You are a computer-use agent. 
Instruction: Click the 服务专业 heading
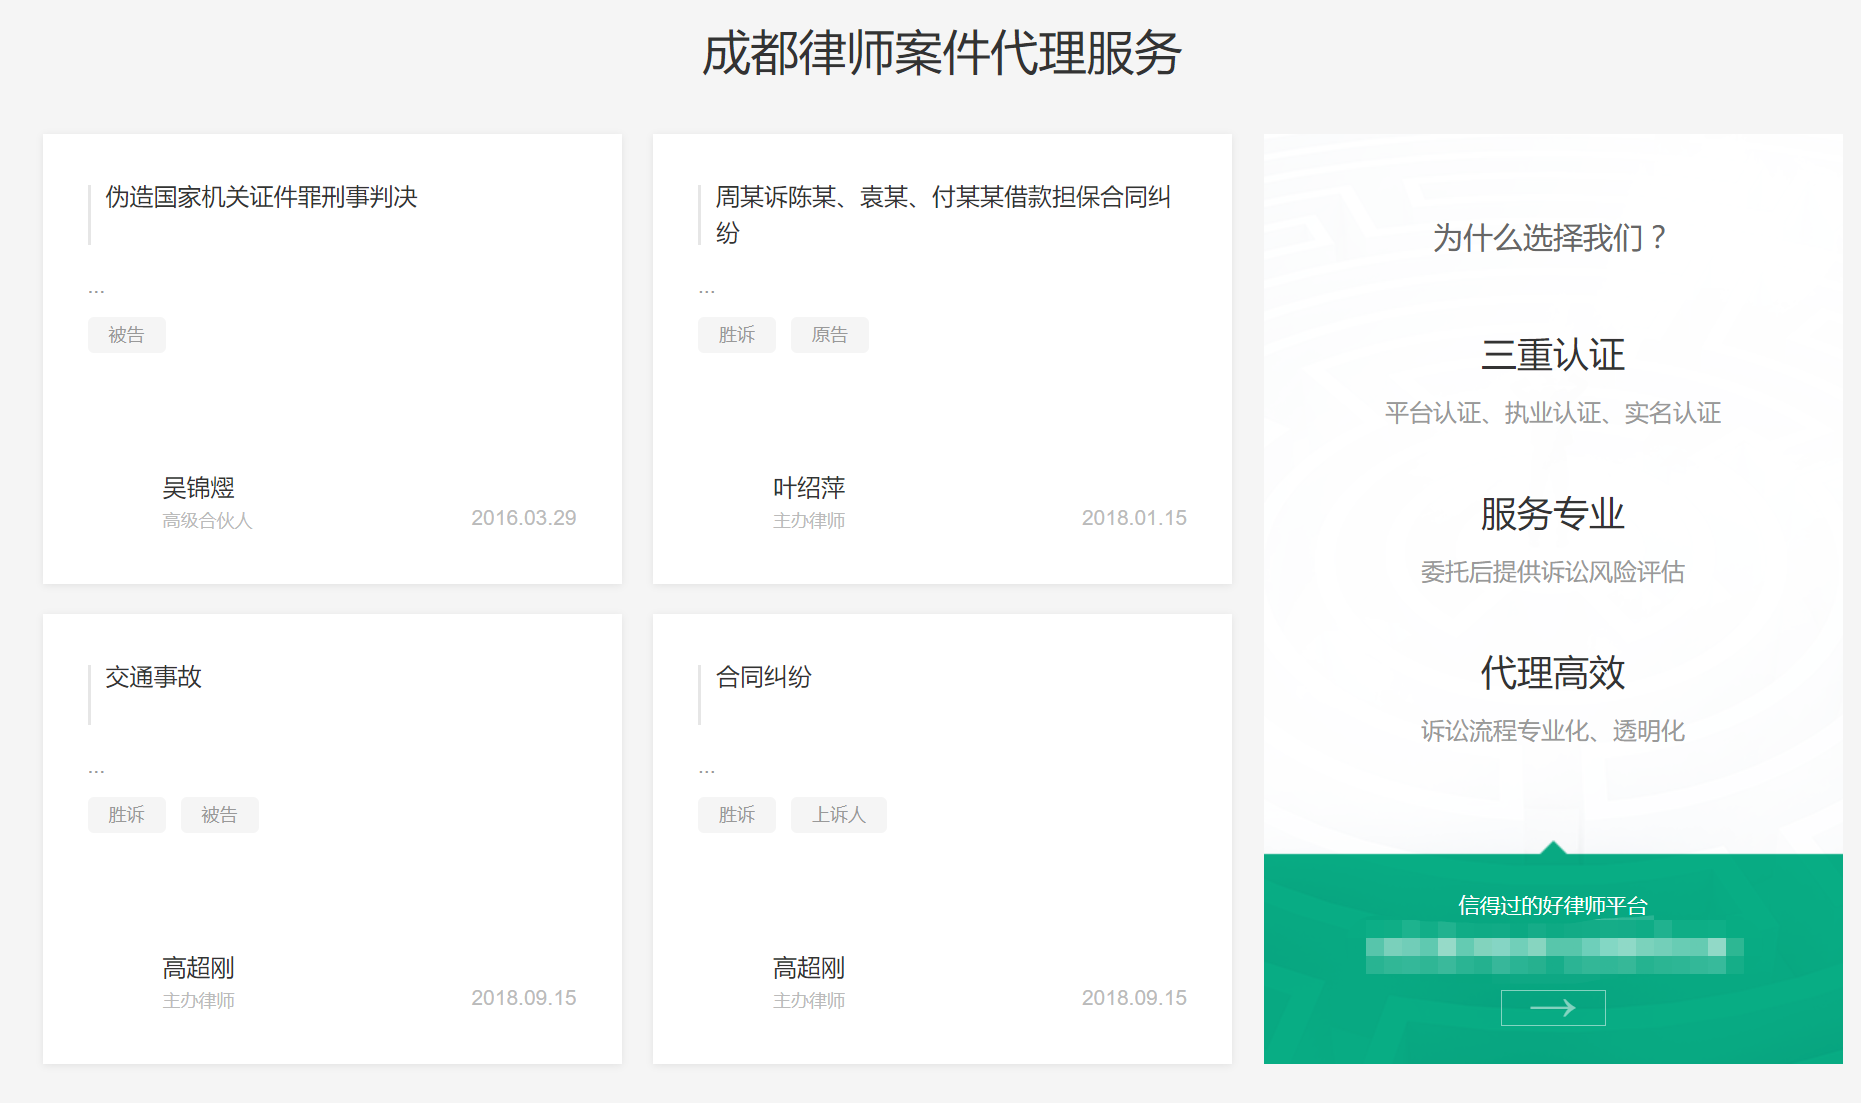tap(1552, 514)
